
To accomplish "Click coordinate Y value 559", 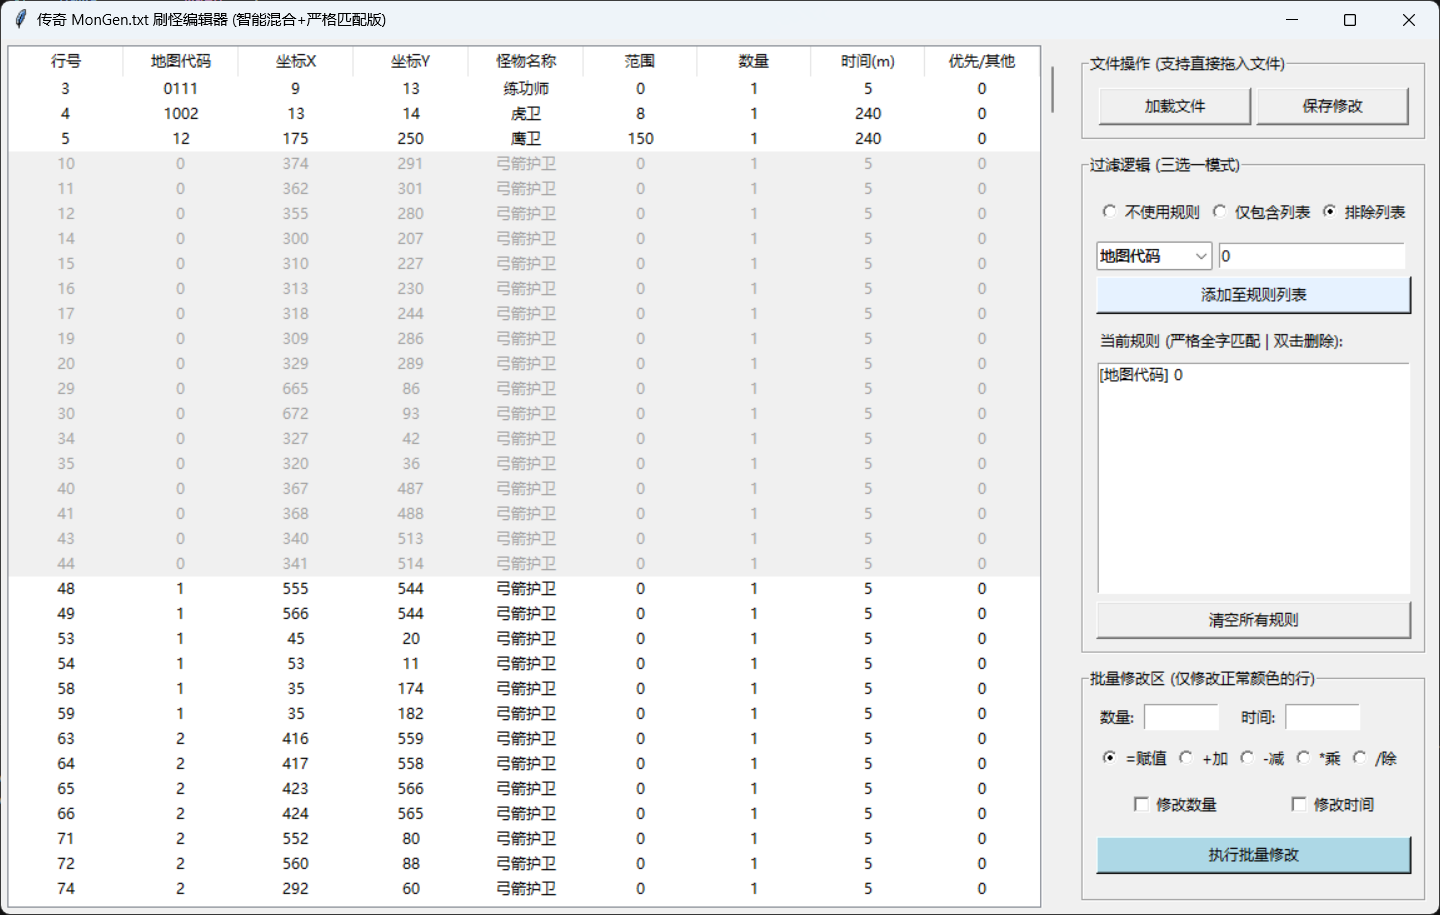I will 410,739.
